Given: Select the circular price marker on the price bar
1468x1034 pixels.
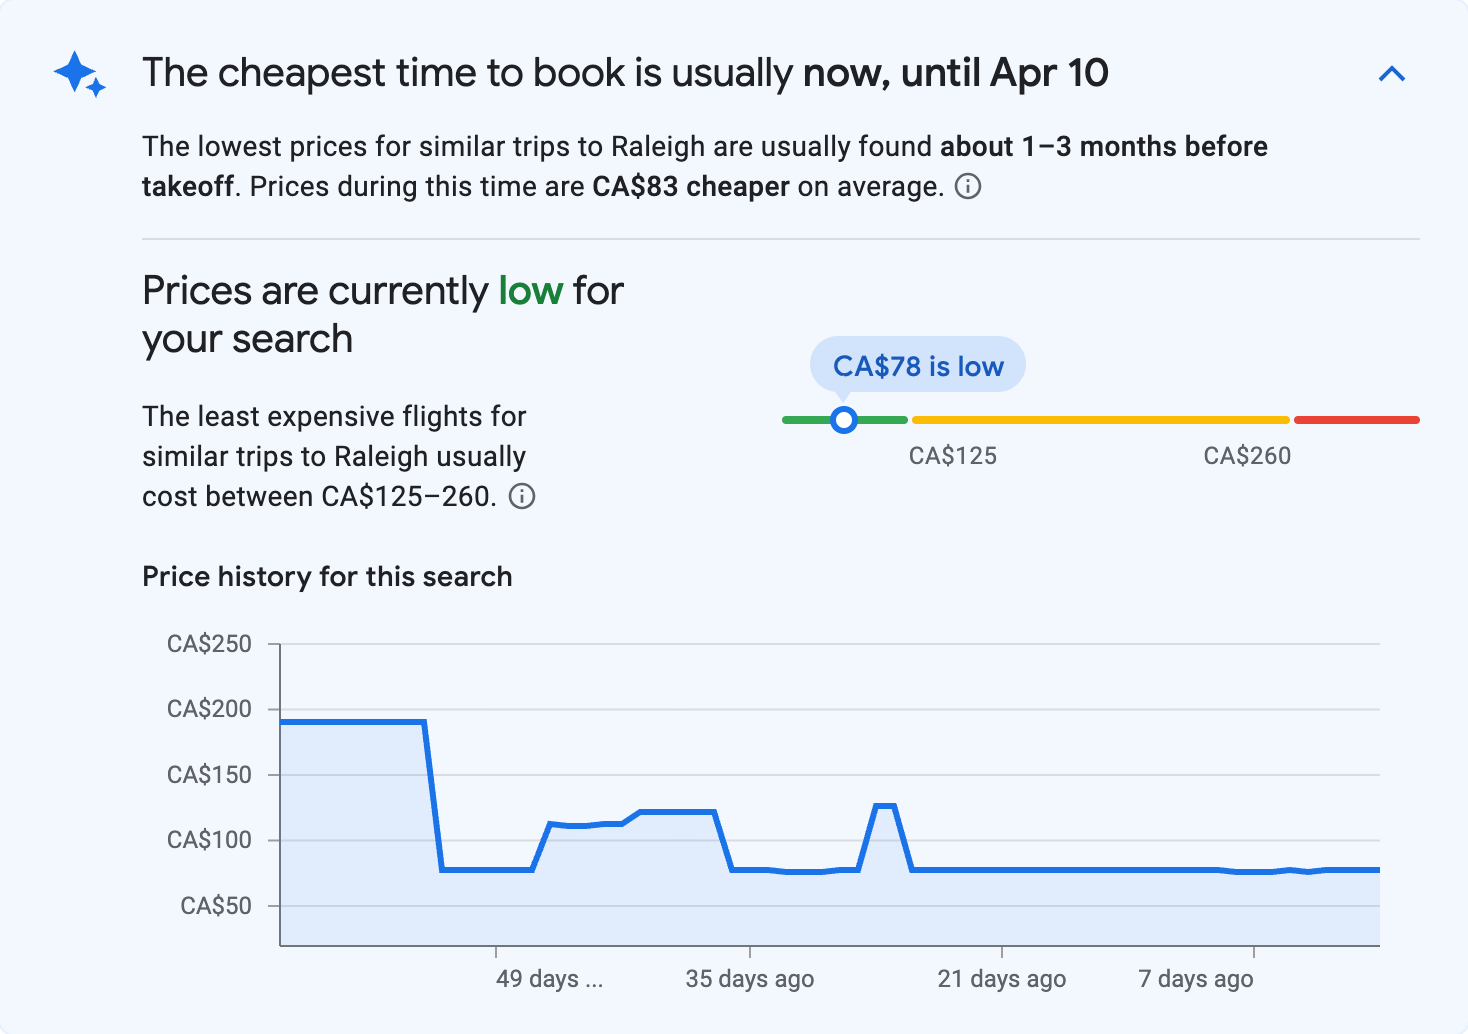Looking at the screenshot, I should [844, 420].
